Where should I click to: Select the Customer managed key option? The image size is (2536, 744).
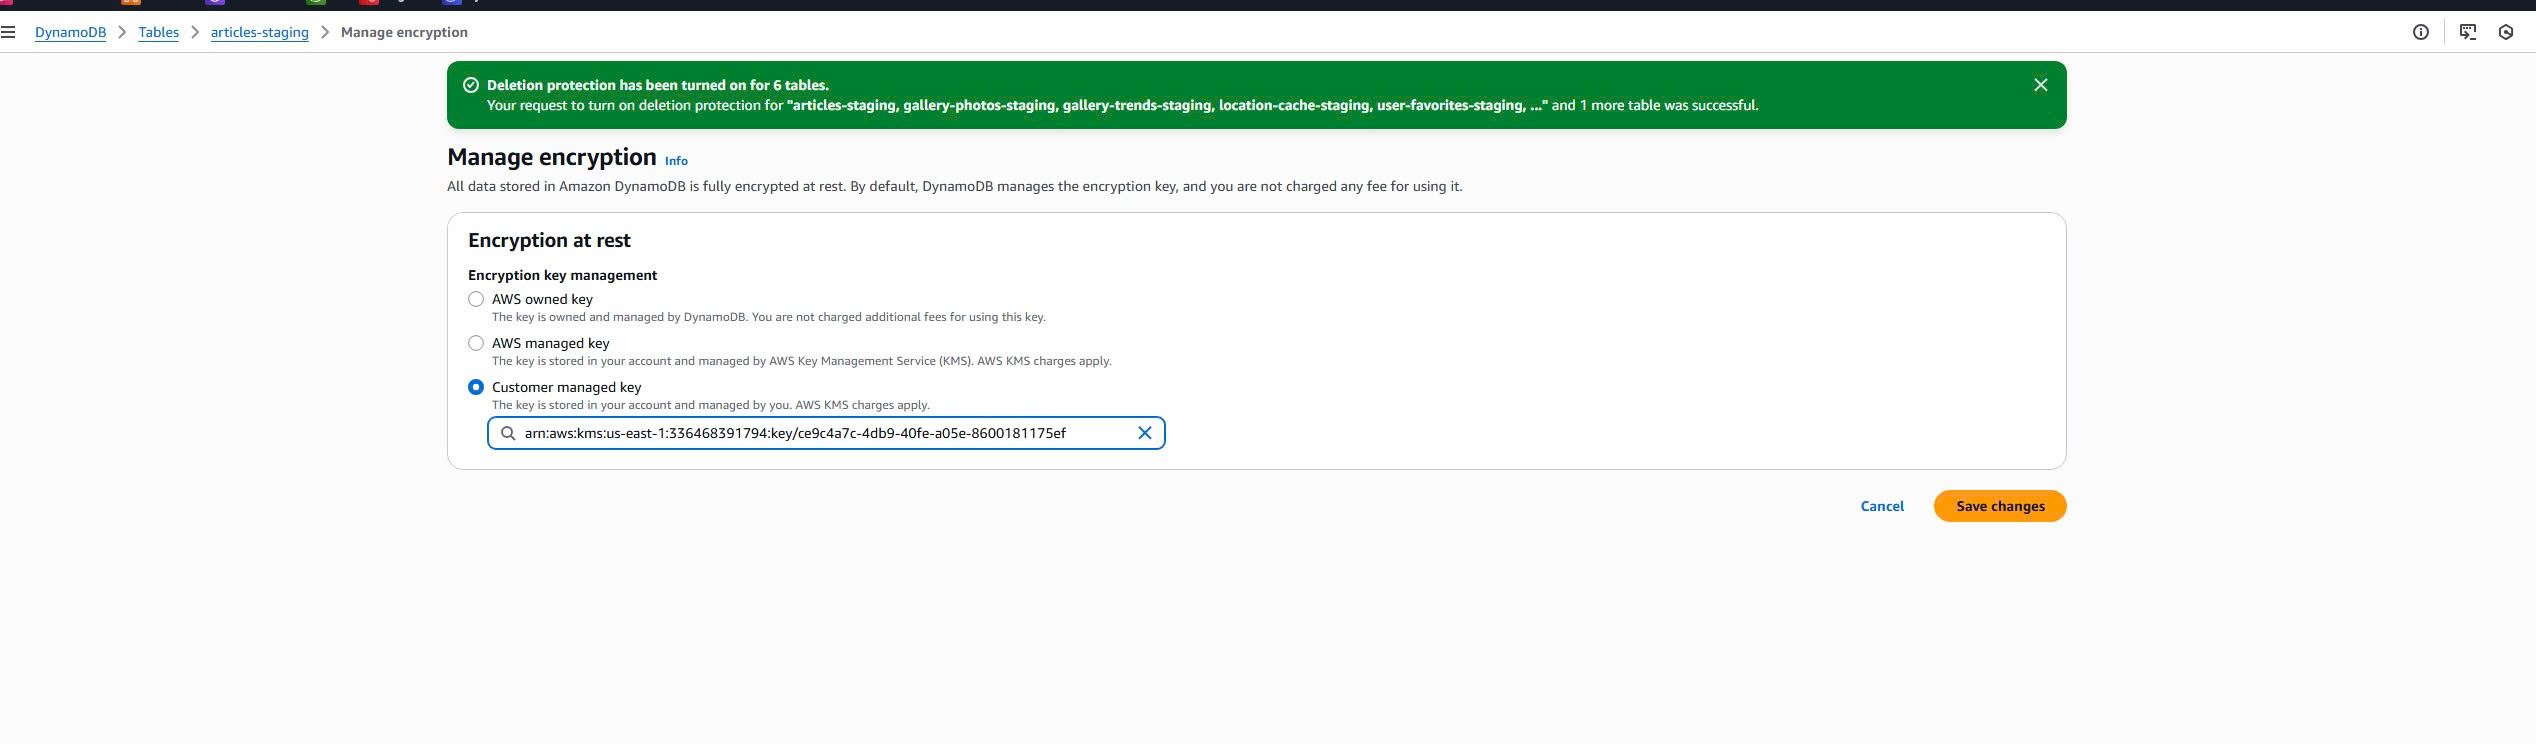[x=476, y=387]
